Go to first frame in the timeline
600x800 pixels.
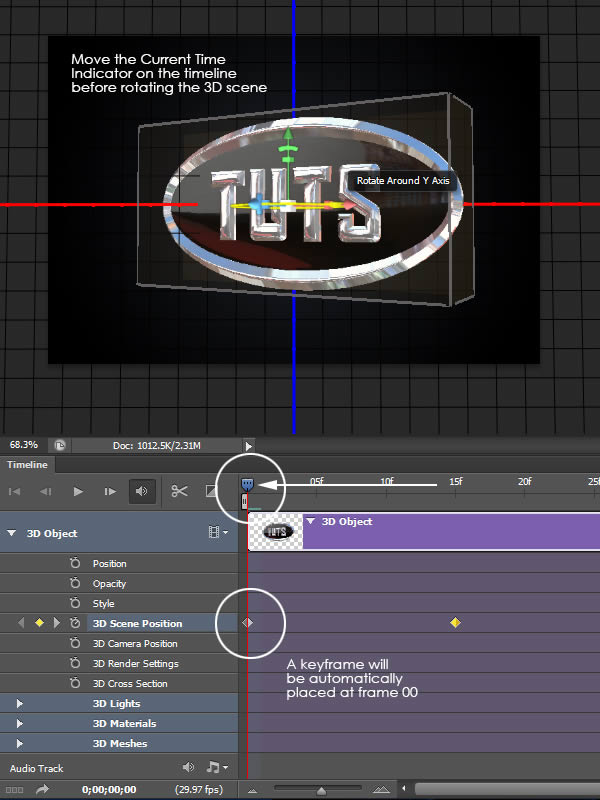[15, 491]
